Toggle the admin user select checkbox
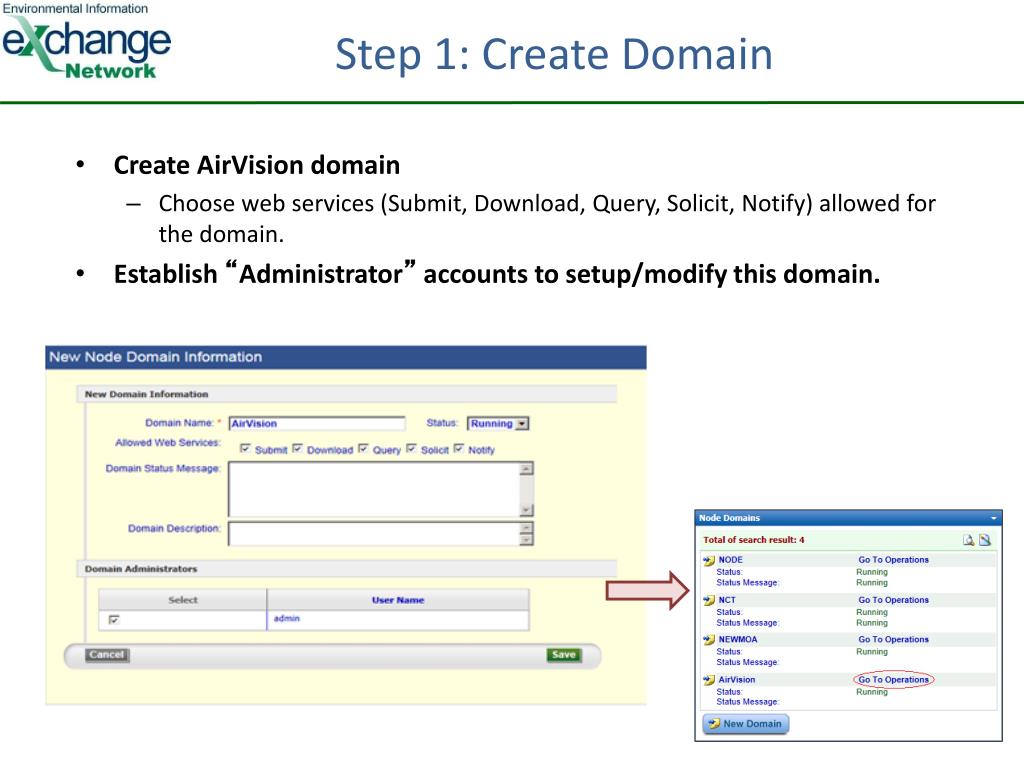Image resolution: width=1024 pixels, height=768 pixels. pos(114,620)
